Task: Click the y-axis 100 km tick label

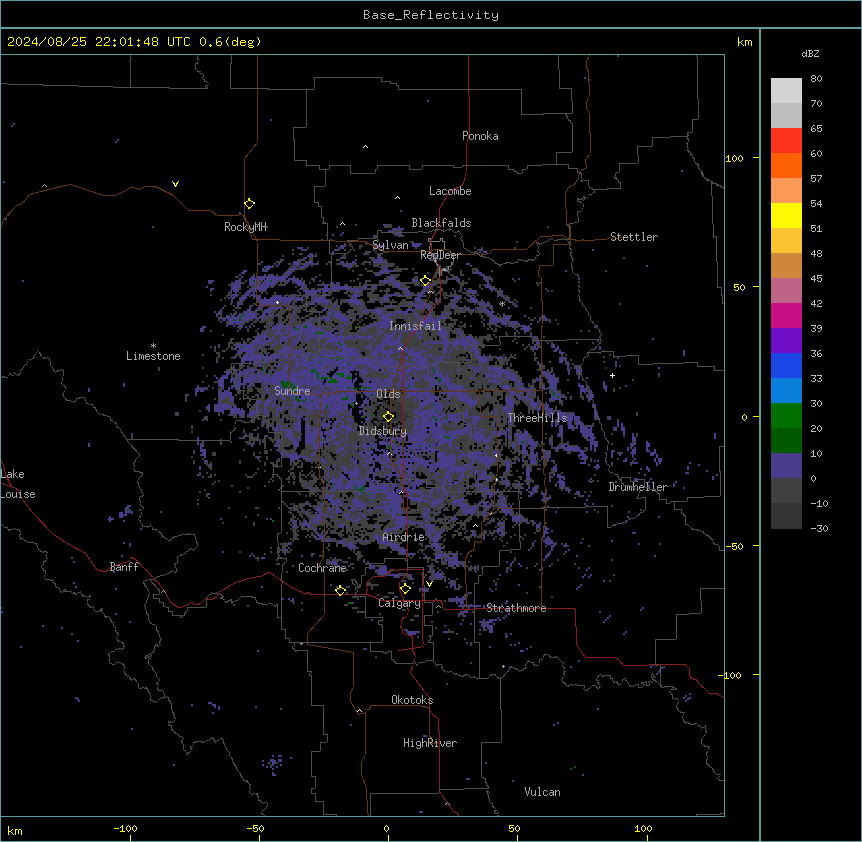Action: coord(734,158)
